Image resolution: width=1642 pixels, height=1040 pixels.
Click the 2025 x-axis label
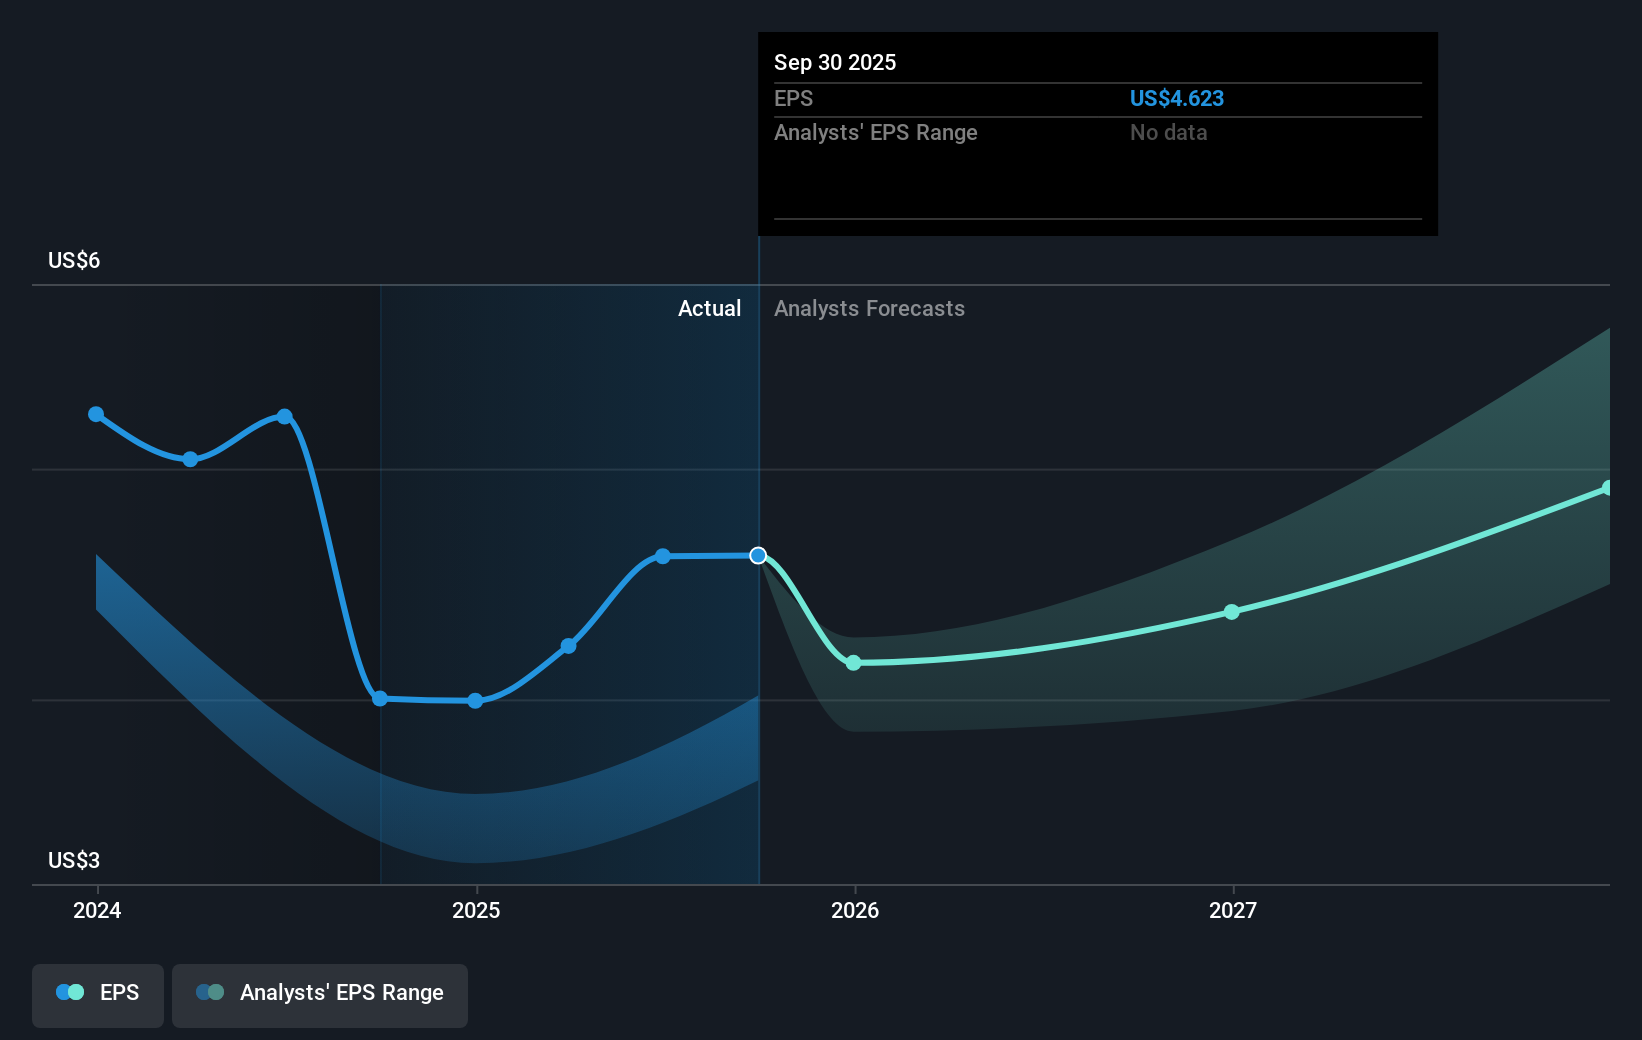tap(476, 910)
